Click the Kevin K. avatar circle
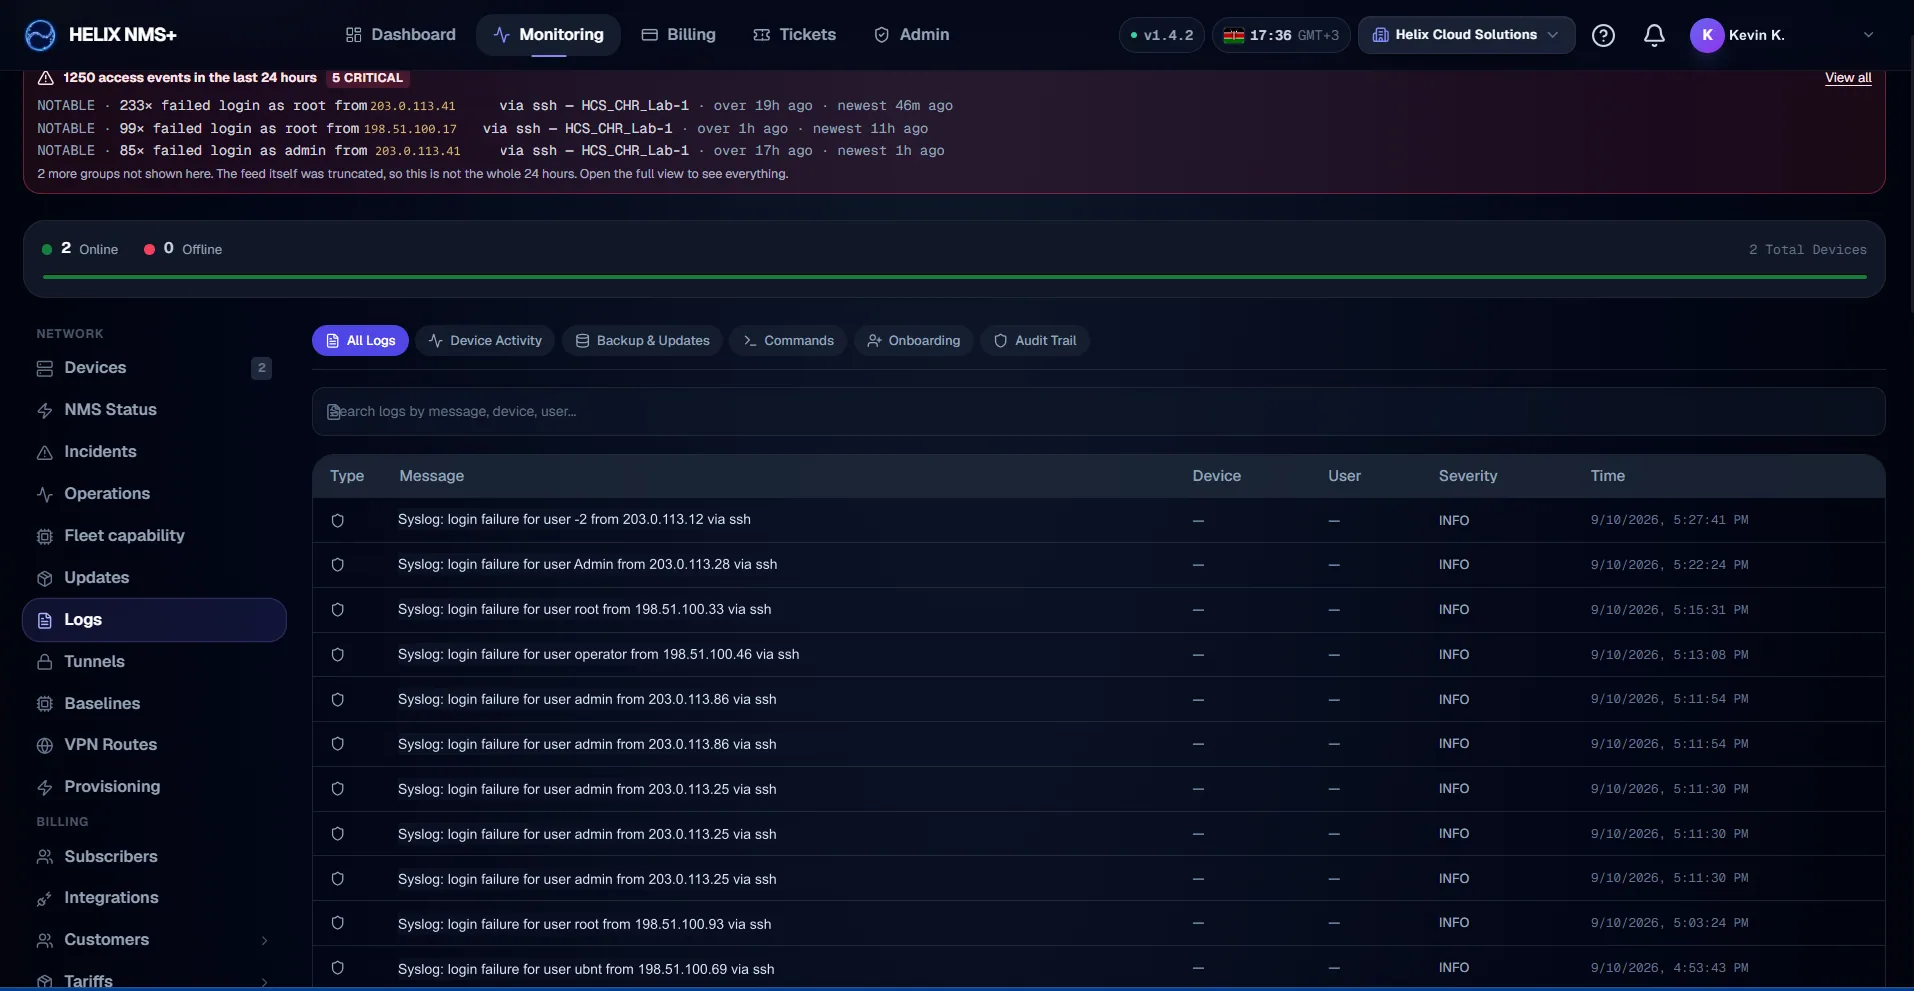Screen dimensions: 1914x991 click(1707, 35)
